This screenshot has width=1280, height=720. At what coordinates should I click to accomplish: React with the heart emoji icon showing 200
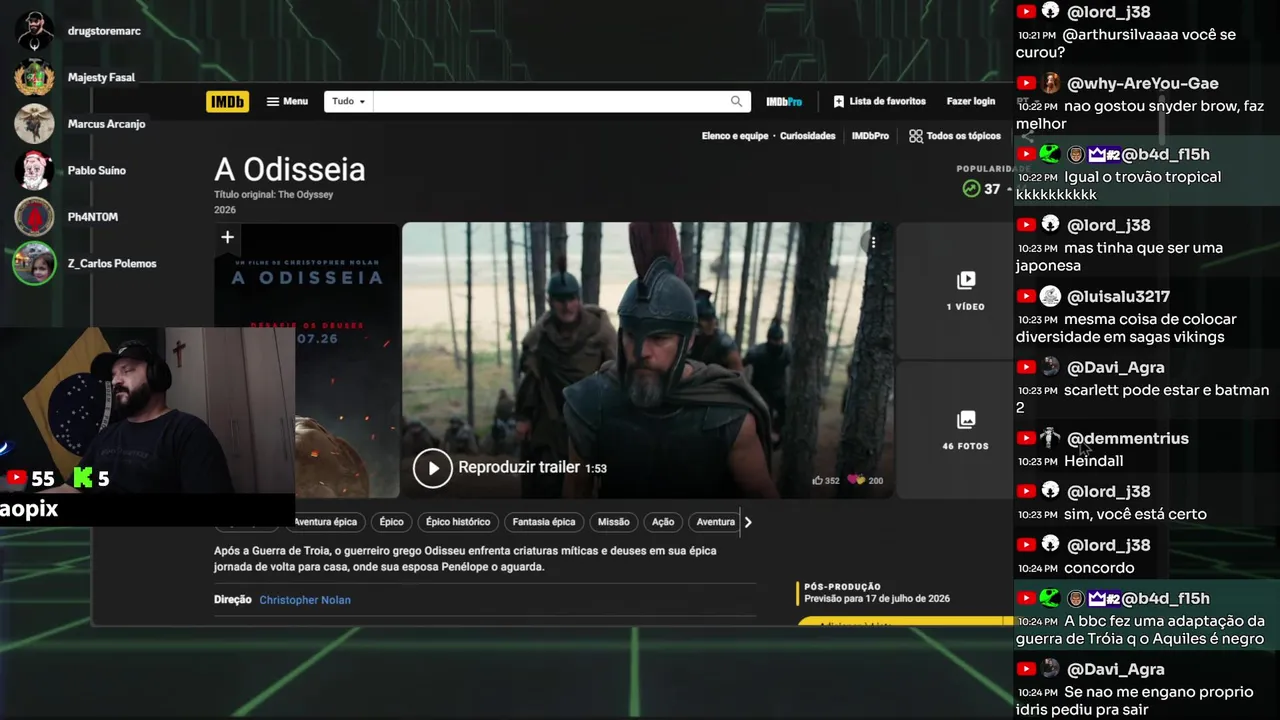[856, 480]
